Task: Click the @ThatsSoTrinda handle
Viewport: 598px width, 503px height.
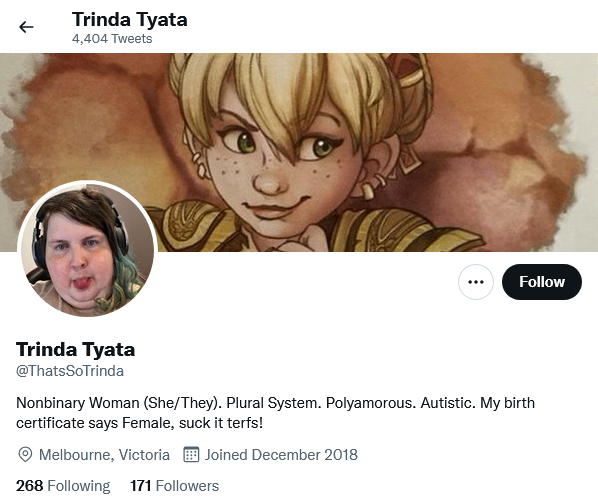Action: [70, 371]
